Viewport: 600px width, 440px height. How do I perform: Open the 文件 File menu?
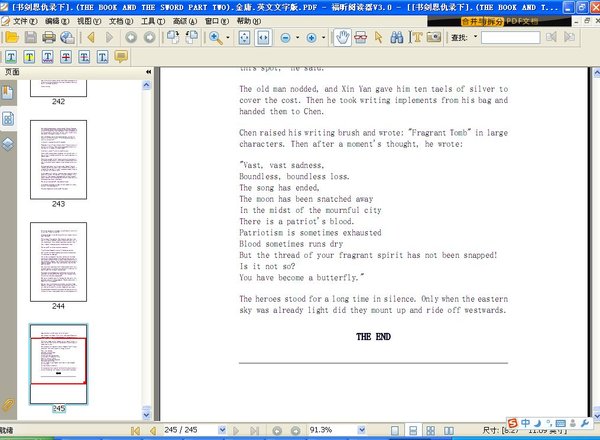(24, 21)
